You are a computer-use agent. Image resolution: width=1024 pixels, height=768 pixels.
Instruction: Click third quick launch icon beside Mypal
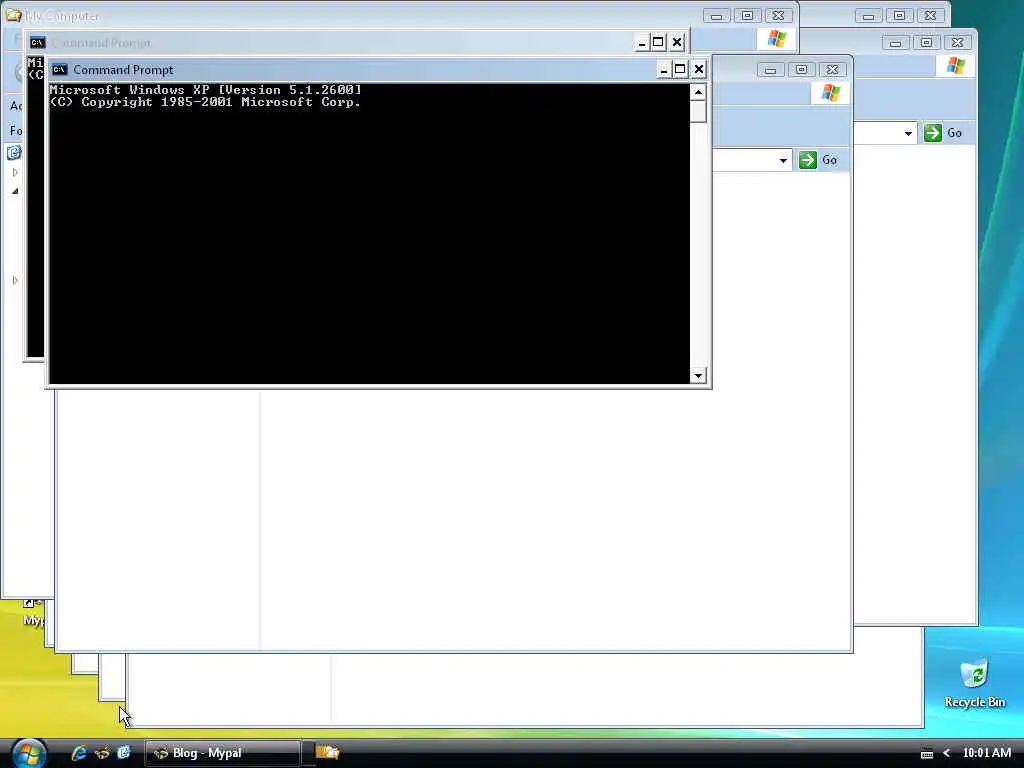click(x=123, y=752)
